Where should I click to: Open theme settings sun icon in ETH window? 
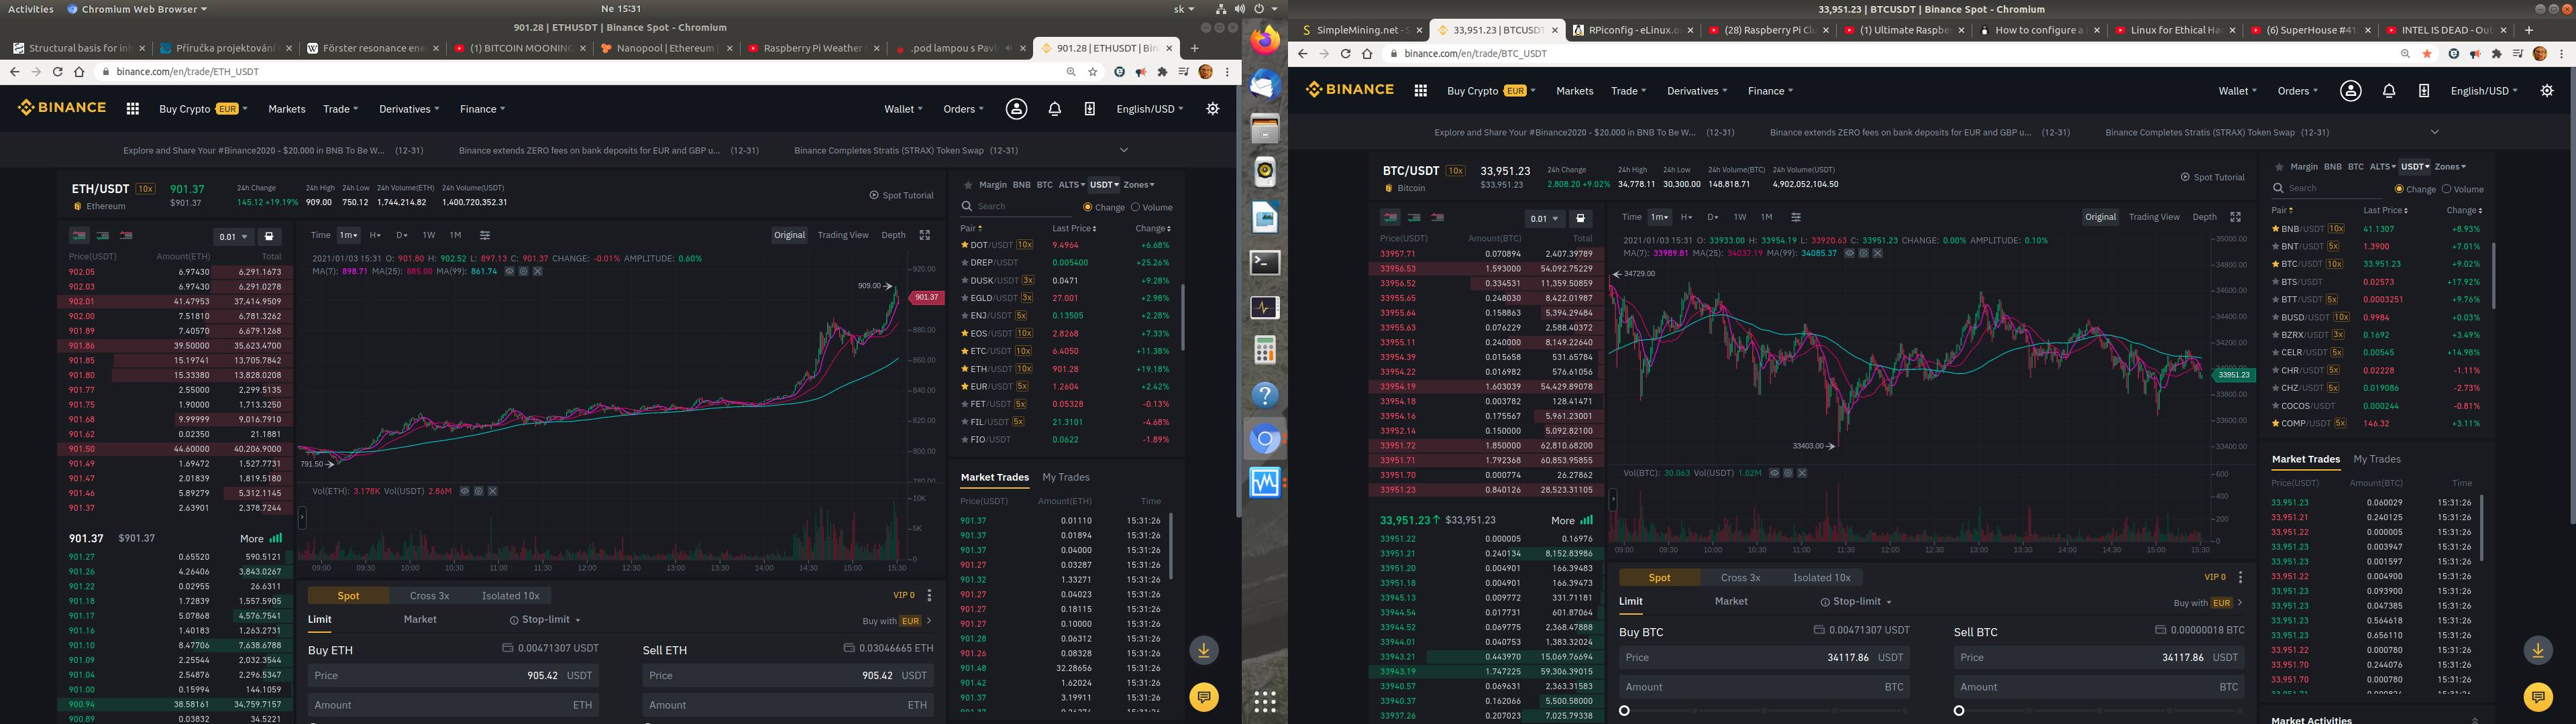tap(1212, 109)
